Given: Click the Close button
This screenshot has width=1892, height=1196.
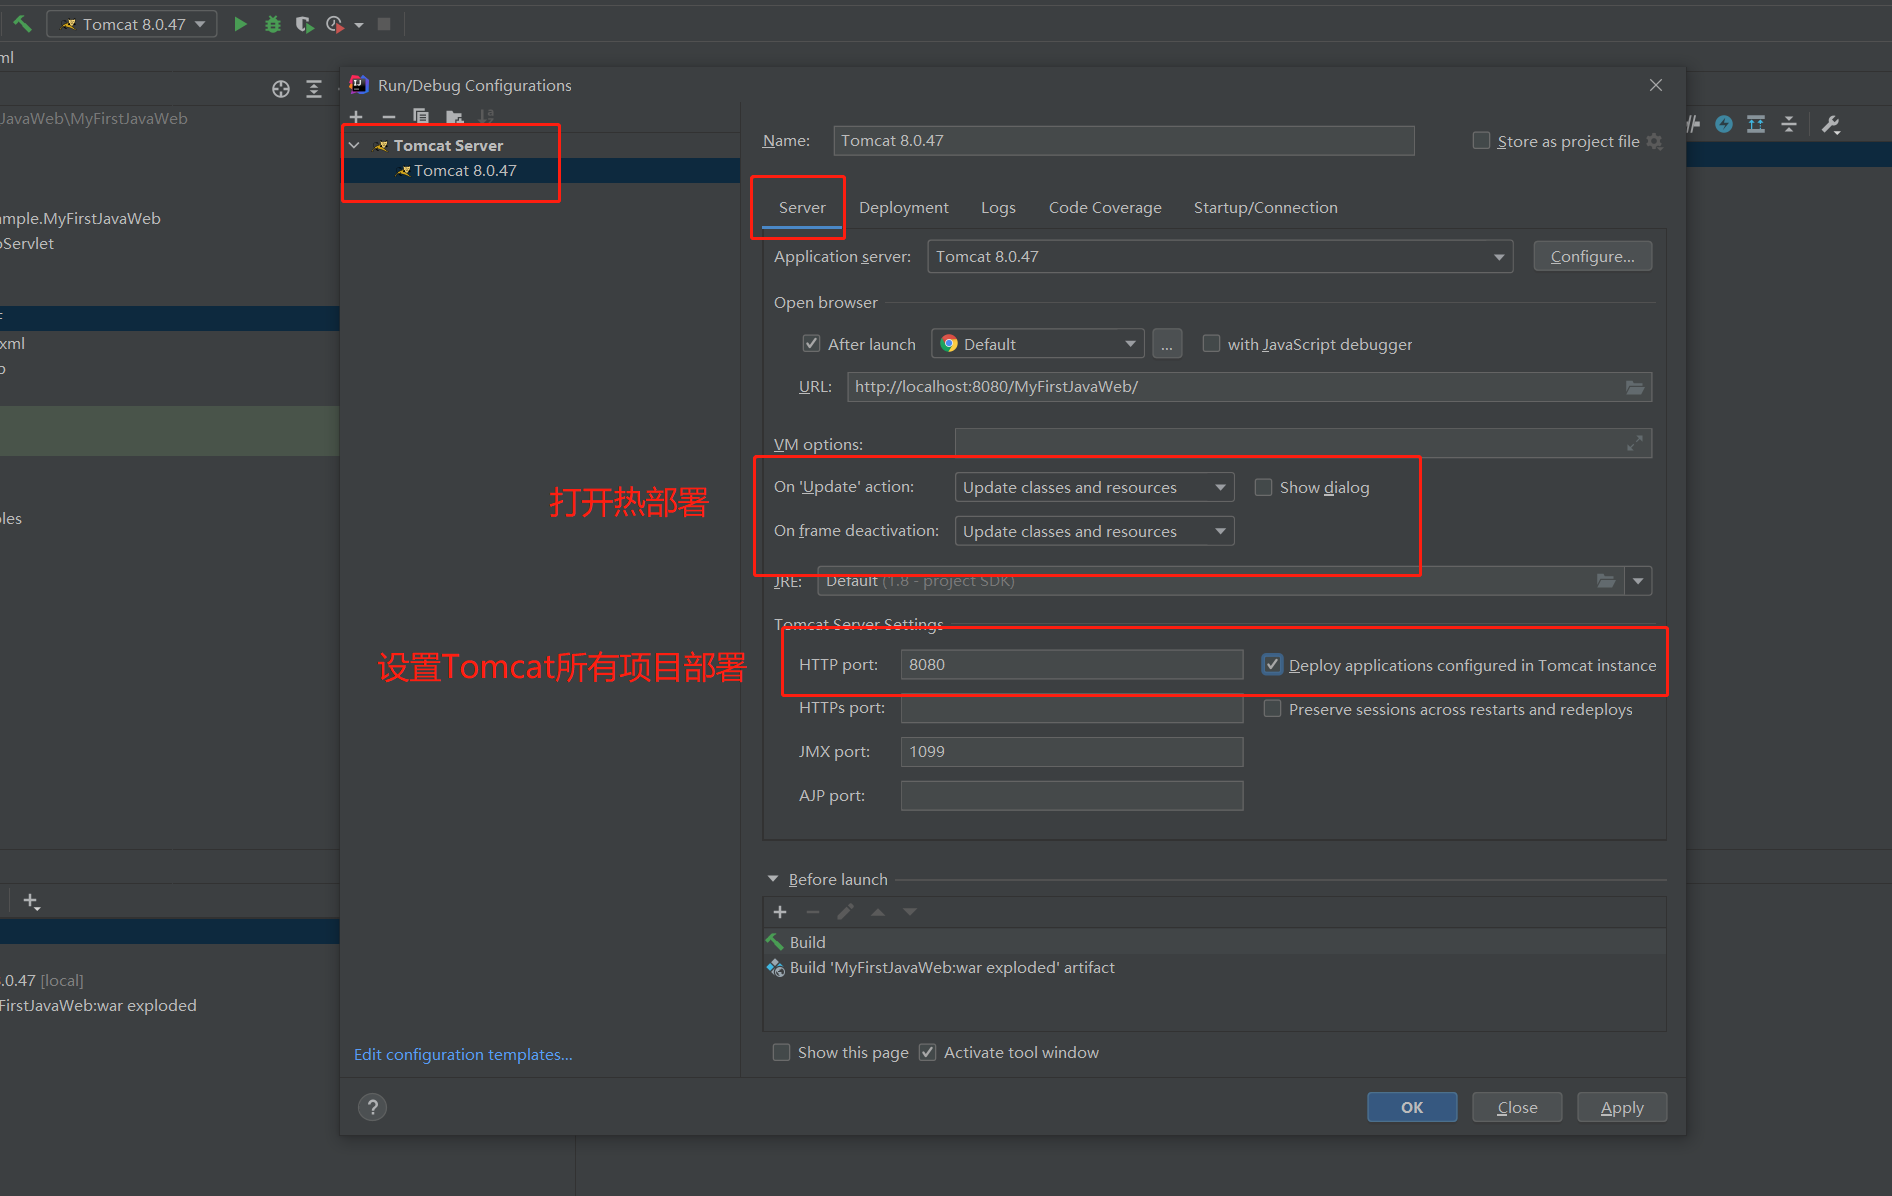Looking at the screenshot, I should (1517, 1107).
